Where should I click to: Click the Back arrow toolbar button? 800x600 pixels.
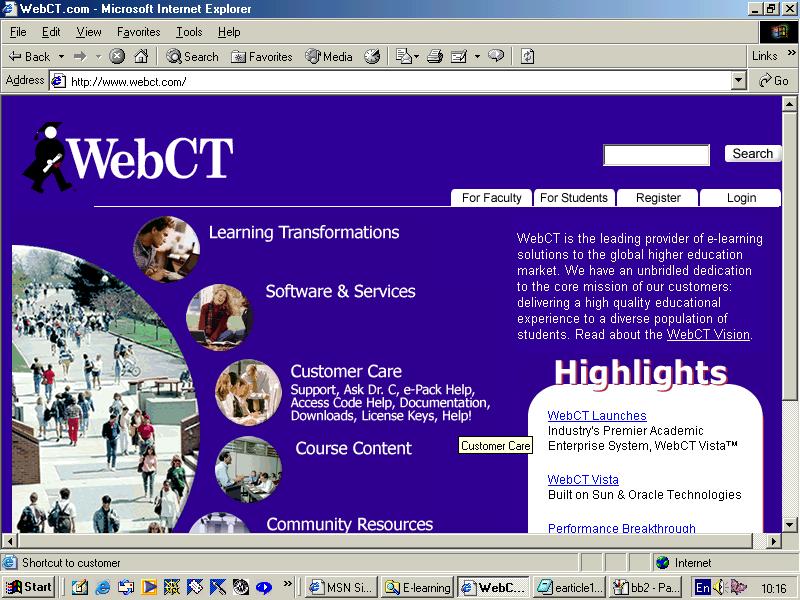(x=30, y=57)
